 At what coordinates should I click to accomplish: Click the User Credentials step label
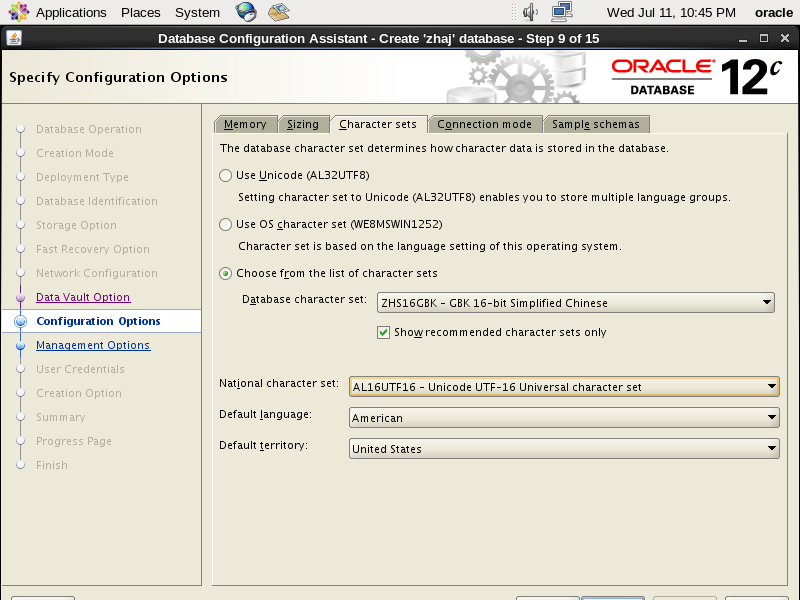80,369
